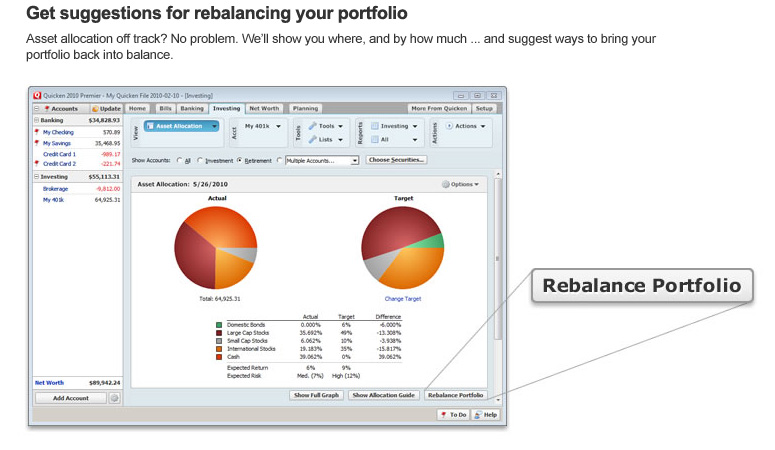
Task: Click the Total: 64,925.31 label
Action: click(219, 299)
